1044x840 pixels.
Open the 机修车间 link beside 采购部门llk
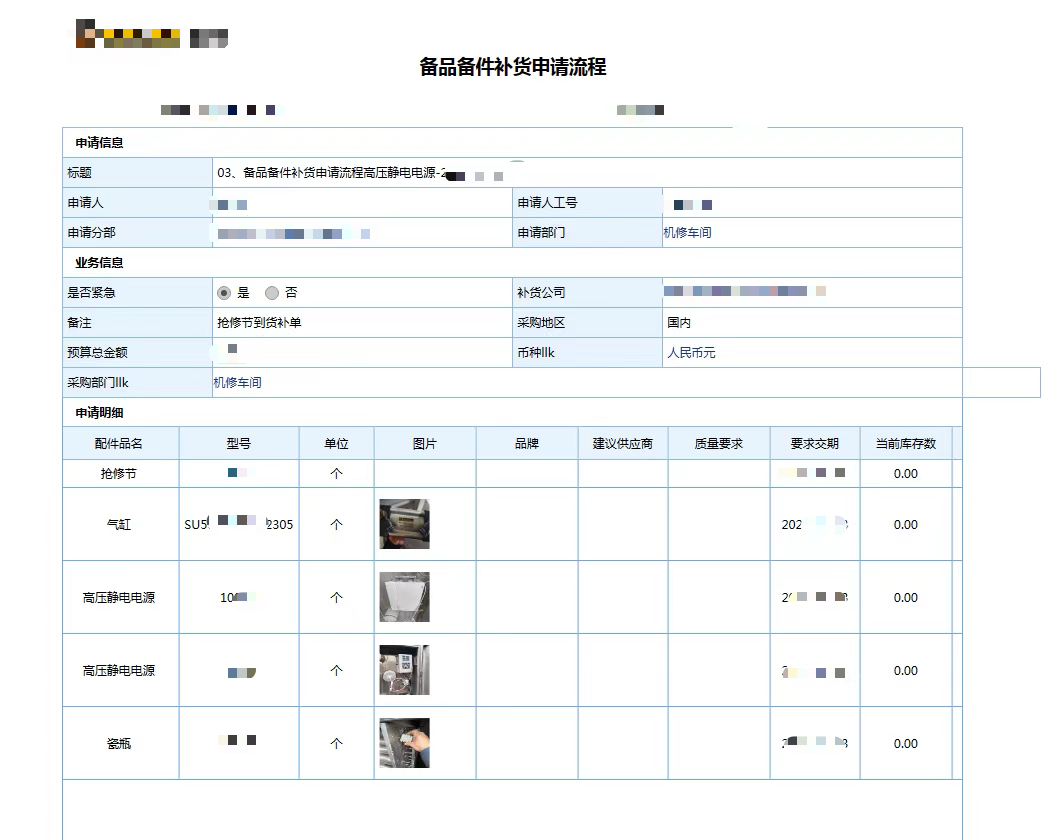click(237, 383)
